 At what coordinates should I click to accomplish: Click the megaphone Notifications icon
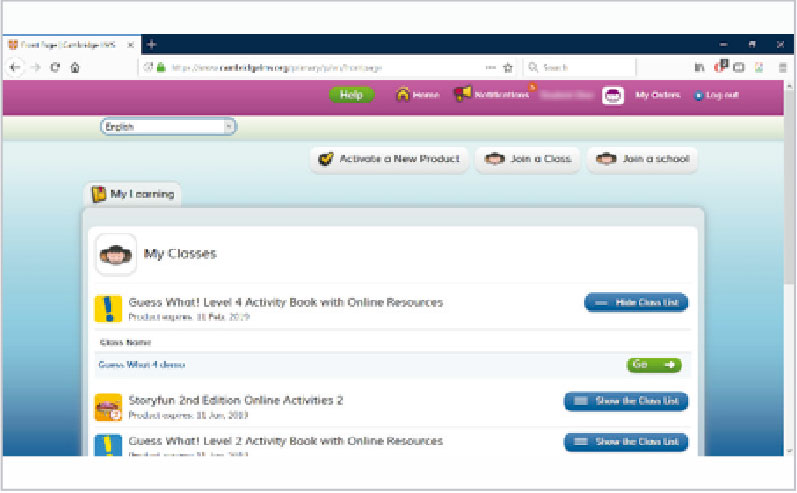click(x=463, y=94)
